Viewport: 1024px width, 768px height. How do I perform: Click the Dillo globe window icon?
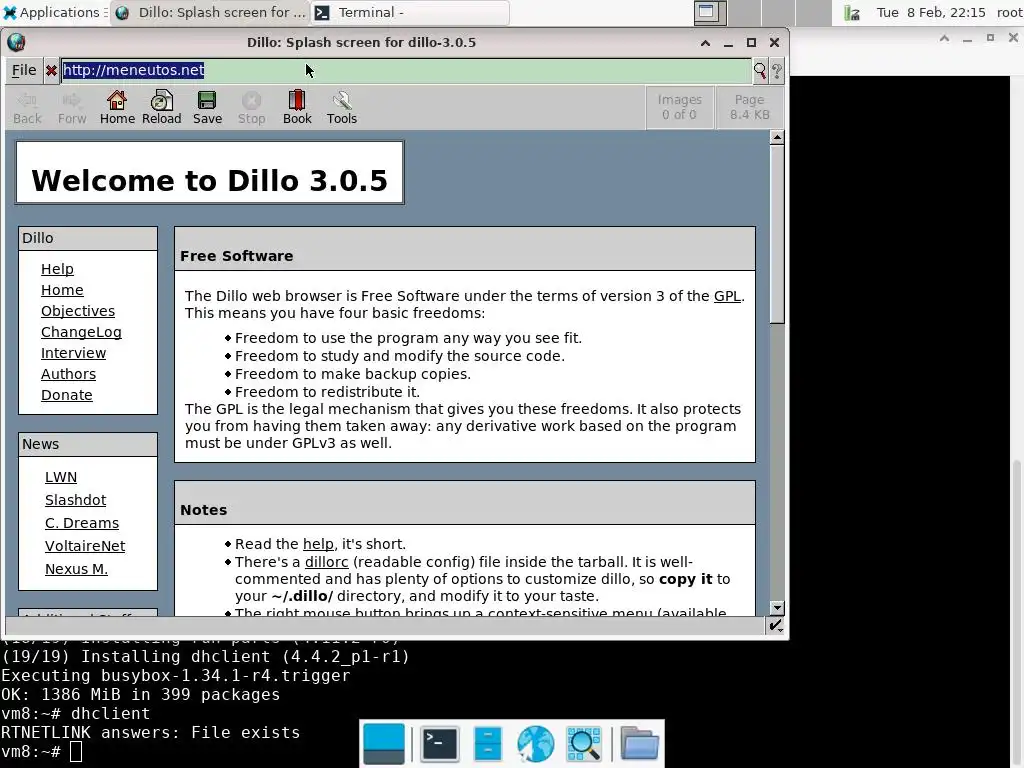(x=16, y=42)
